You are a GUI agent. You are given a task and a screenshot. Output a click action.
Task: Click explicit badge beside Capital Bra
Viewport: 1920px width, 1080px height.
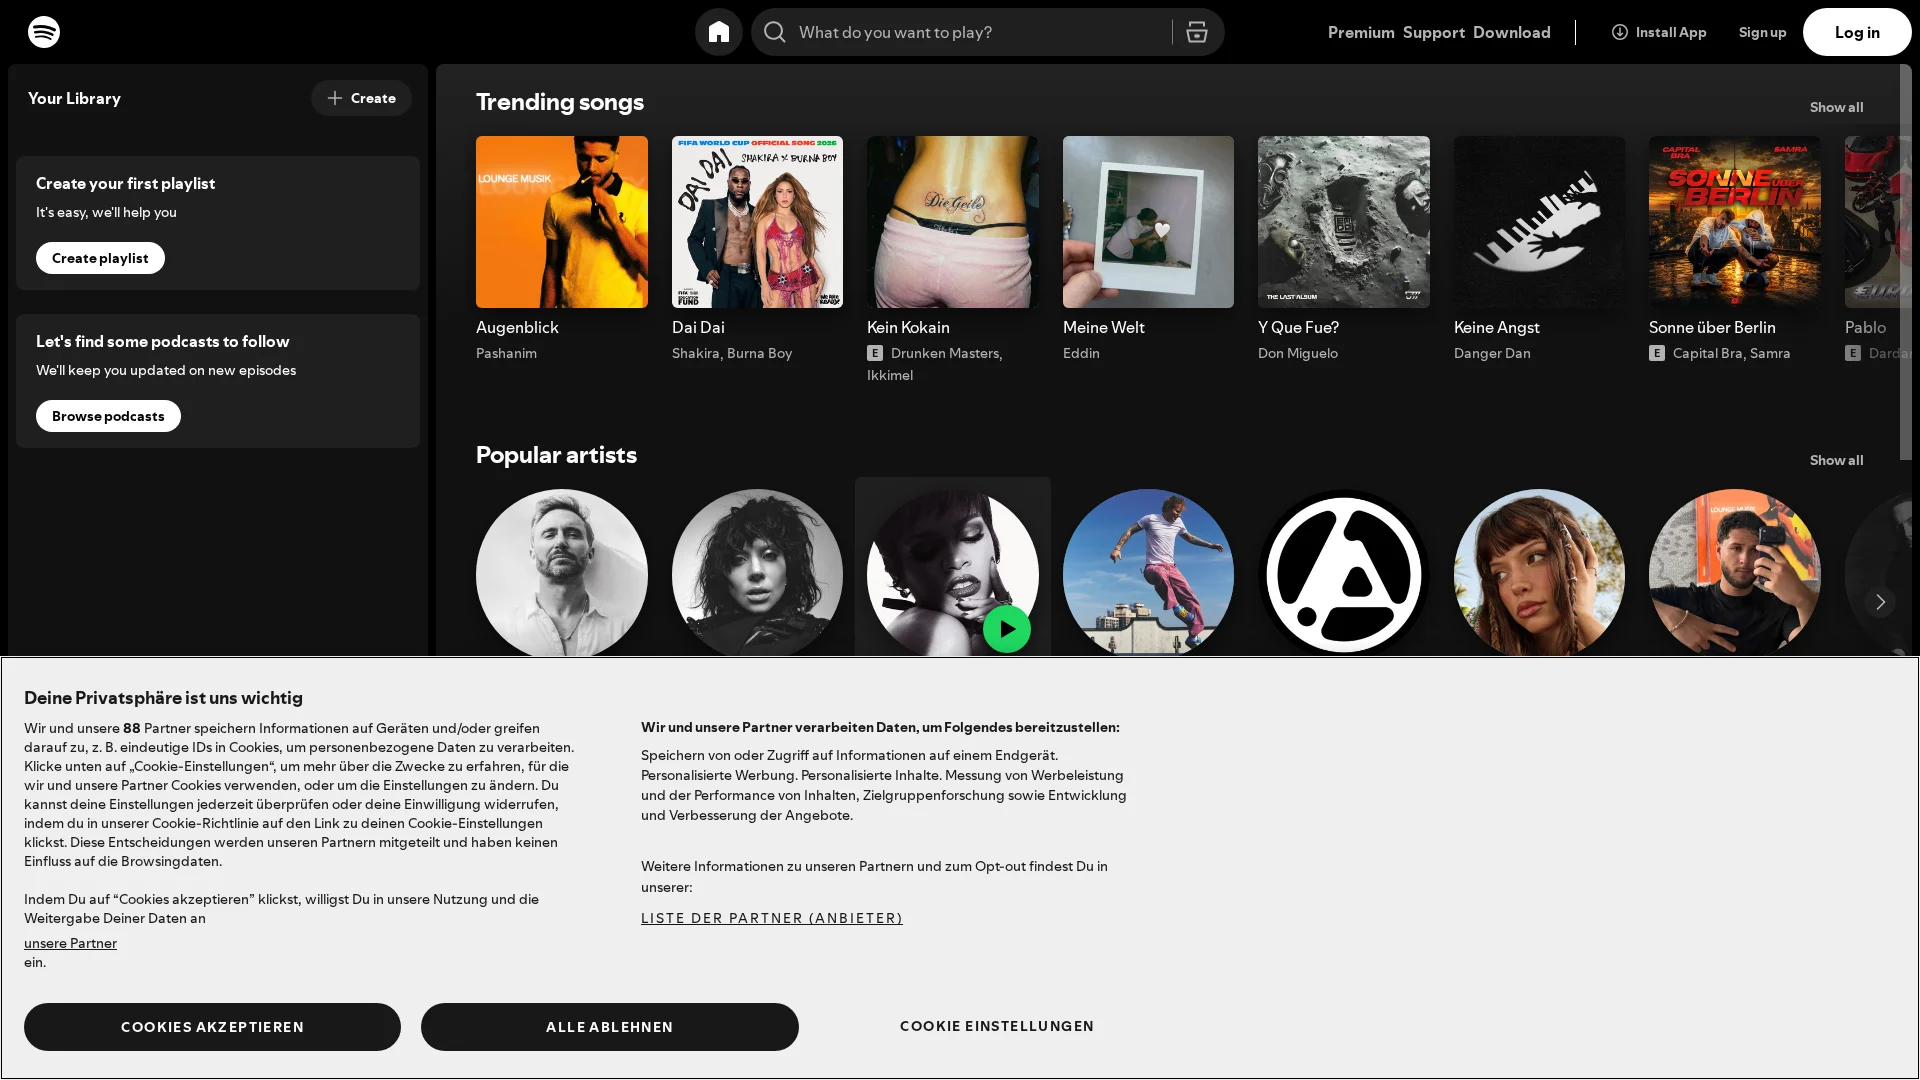pyautogui.click(x=1657, y=353)
